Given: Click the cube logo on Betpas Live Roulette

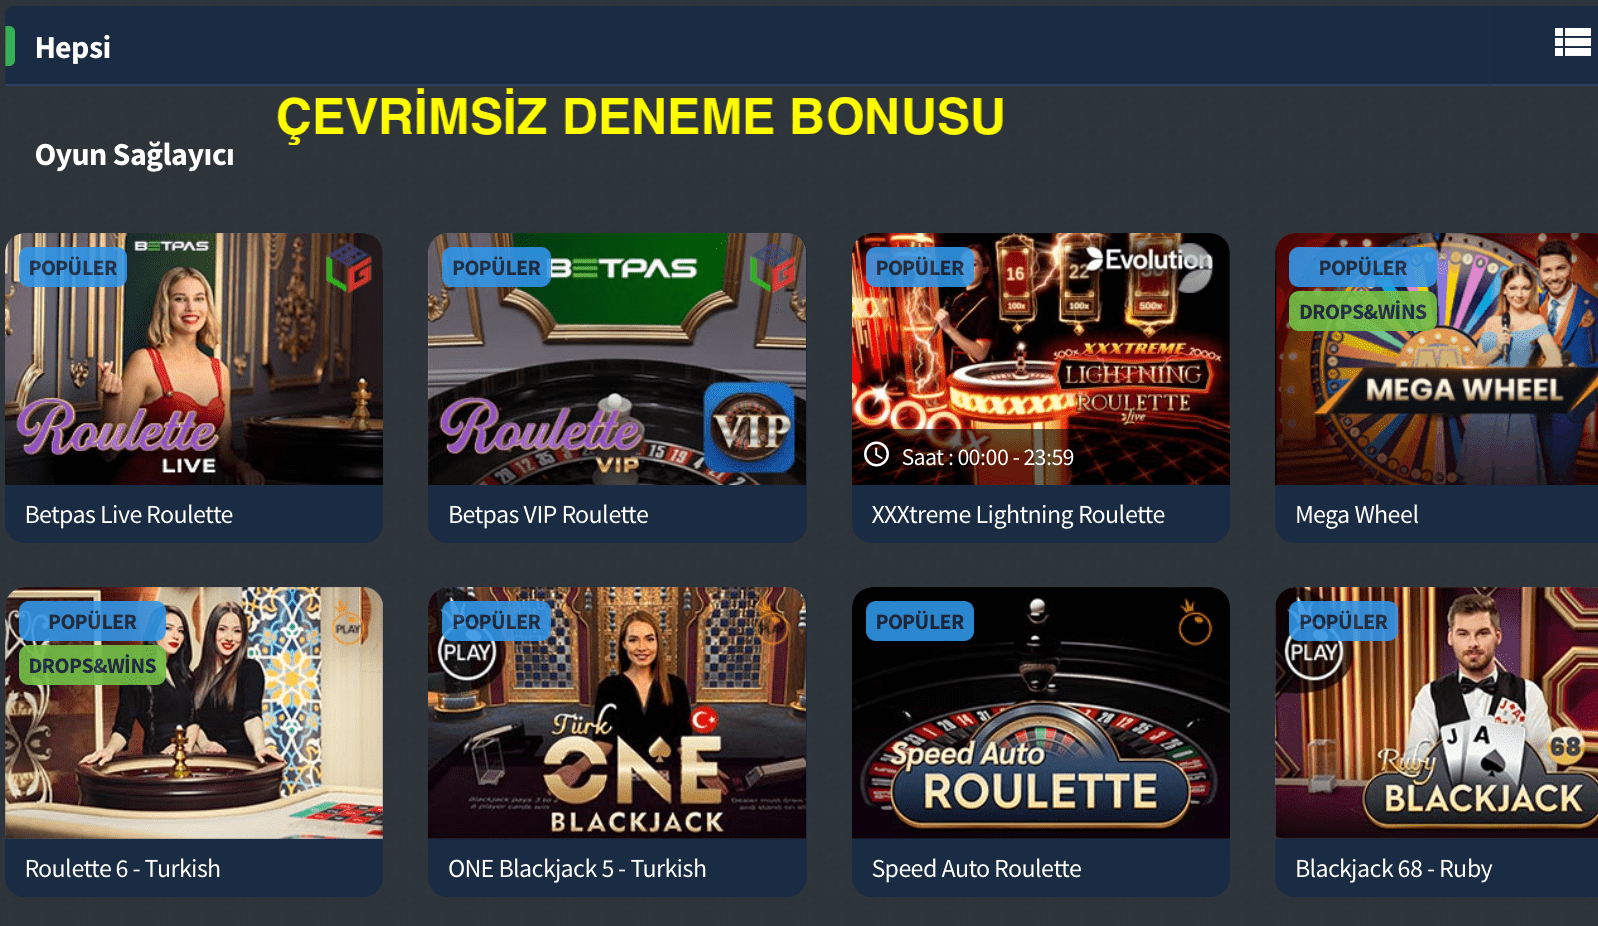Looking at the screenshot, I should (349, 268).
